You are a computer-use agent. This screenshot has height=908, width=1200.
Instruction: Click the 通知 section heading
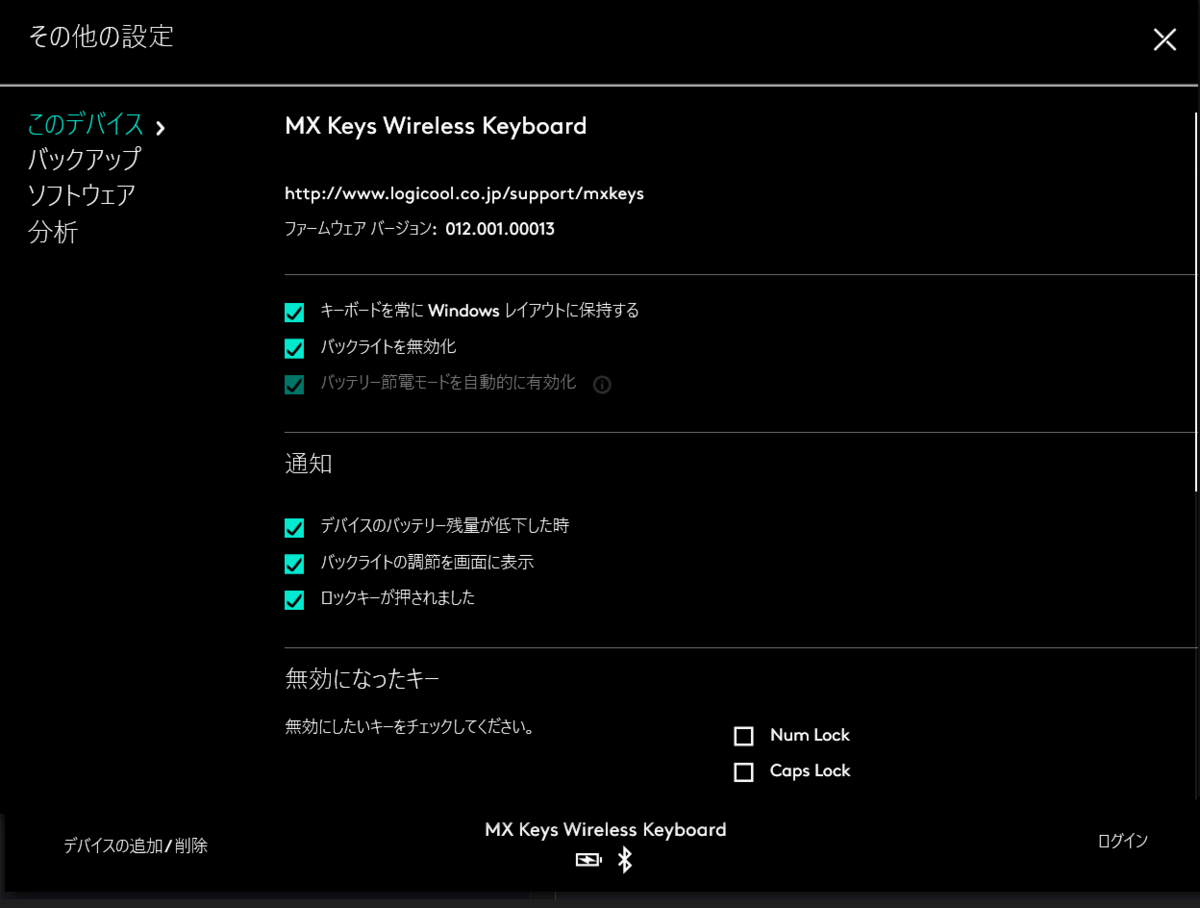coord(309,464)
